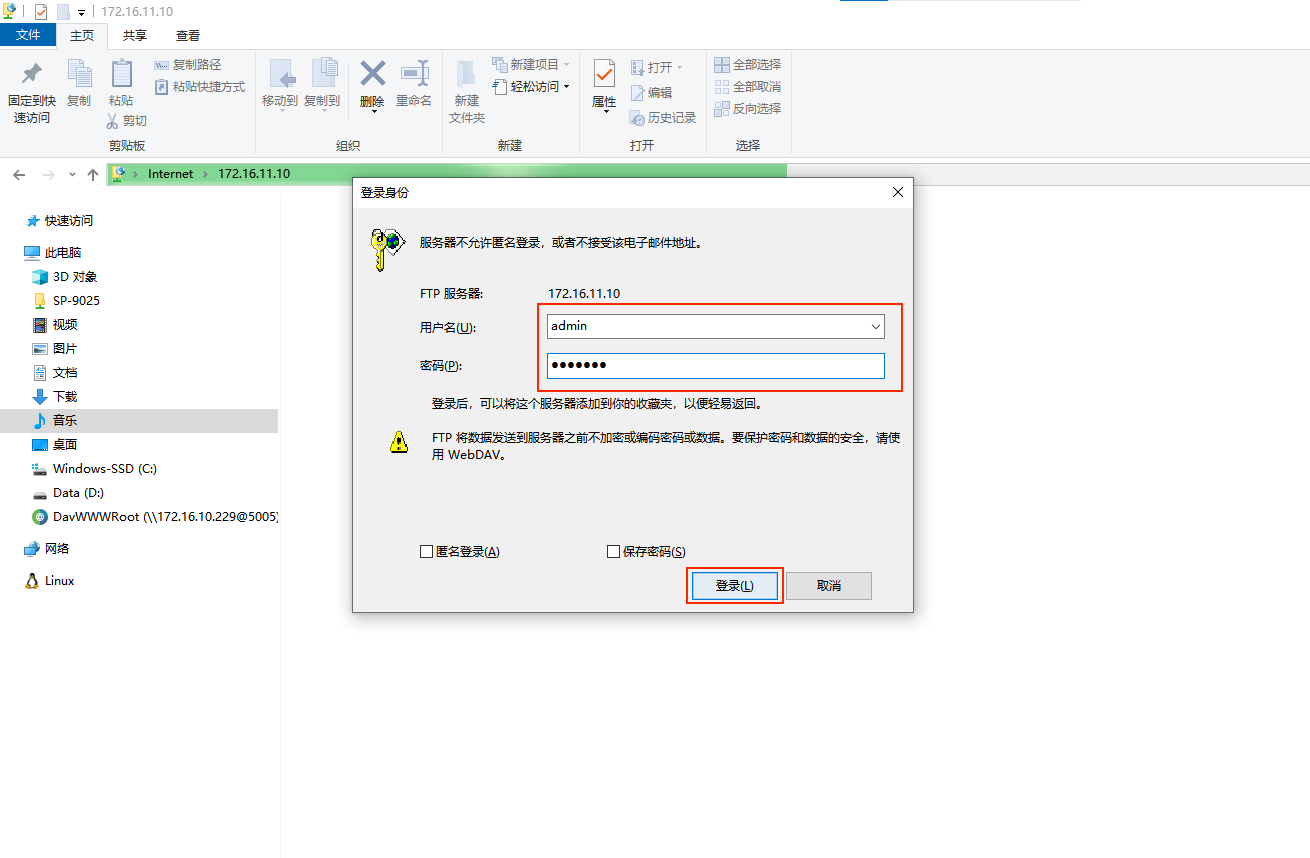Click the Cancel button in the dialog
Image resolution: width=1310 pixels, height=858 pixels.
(x=828, y=586)
